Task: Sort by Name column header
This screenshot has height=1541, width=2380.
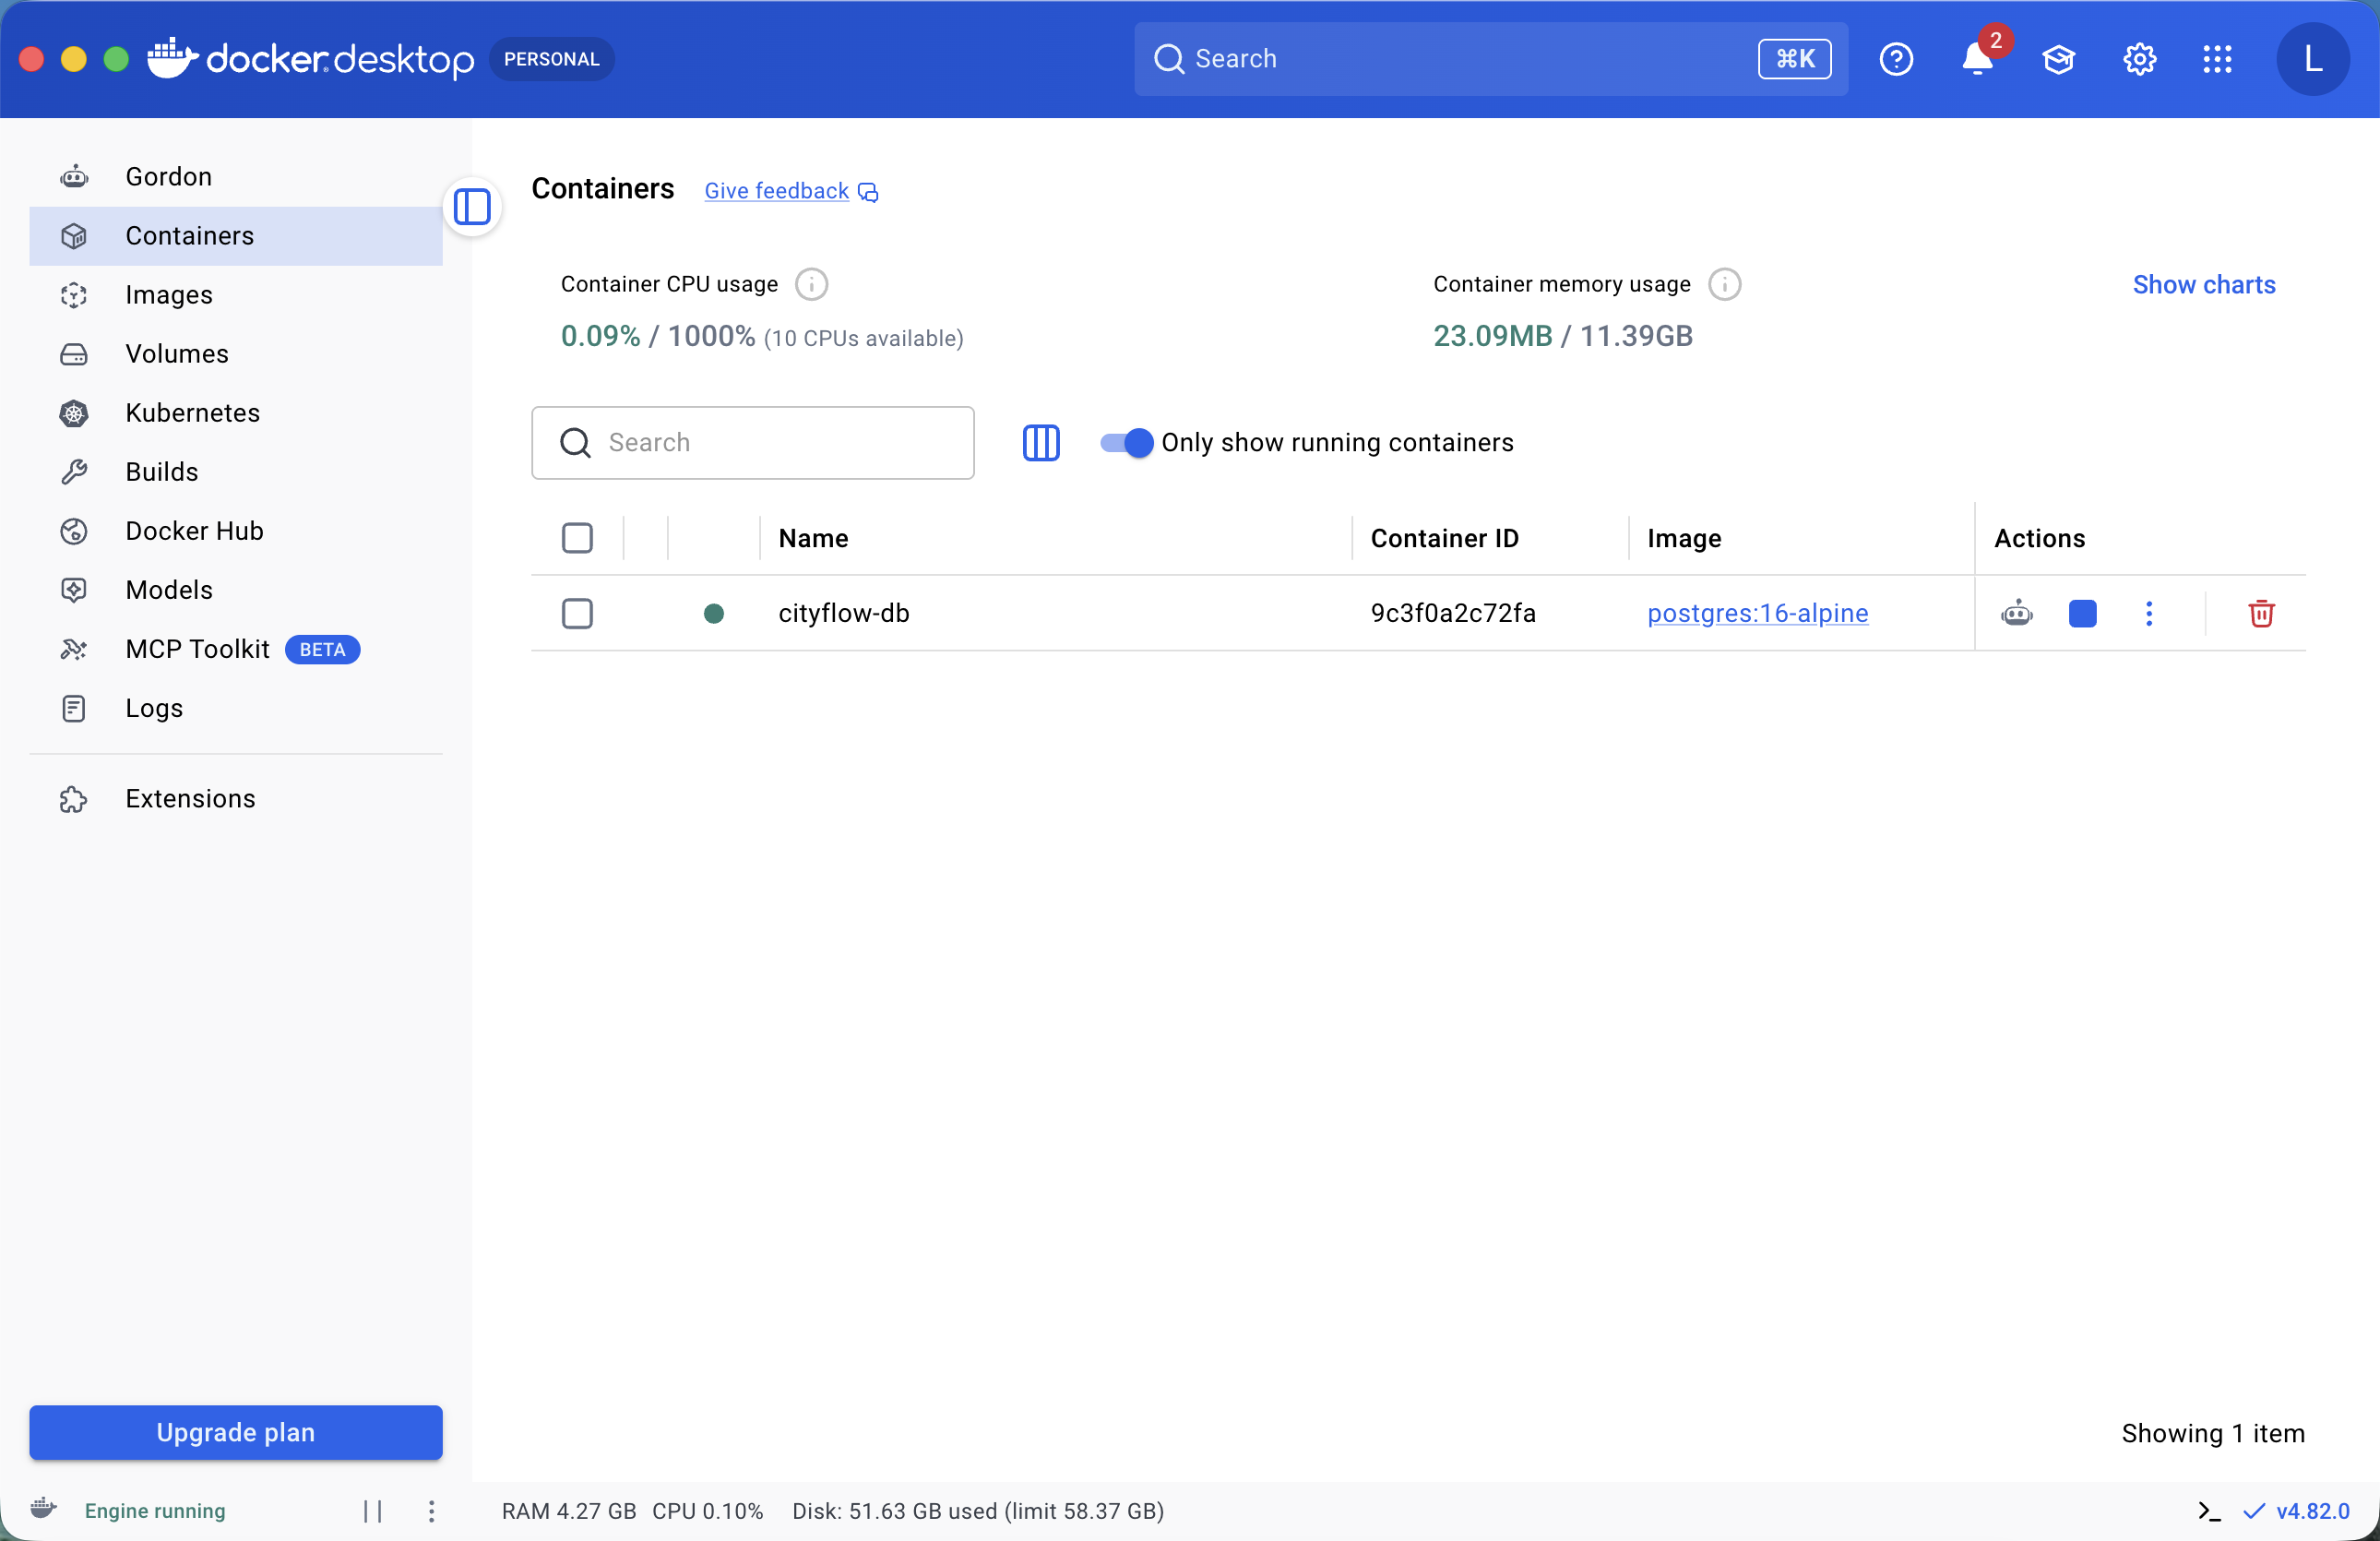Action: click(x=812, y=538)
